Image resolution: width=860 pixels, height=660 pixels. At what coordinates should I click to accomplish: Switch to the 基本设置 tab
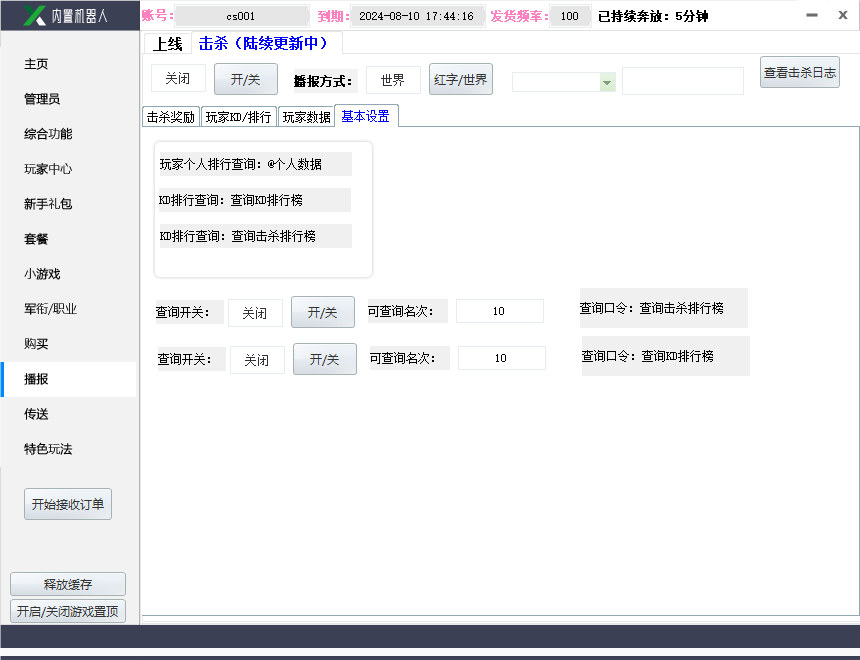pyautogui.click(x=366, y=116)
